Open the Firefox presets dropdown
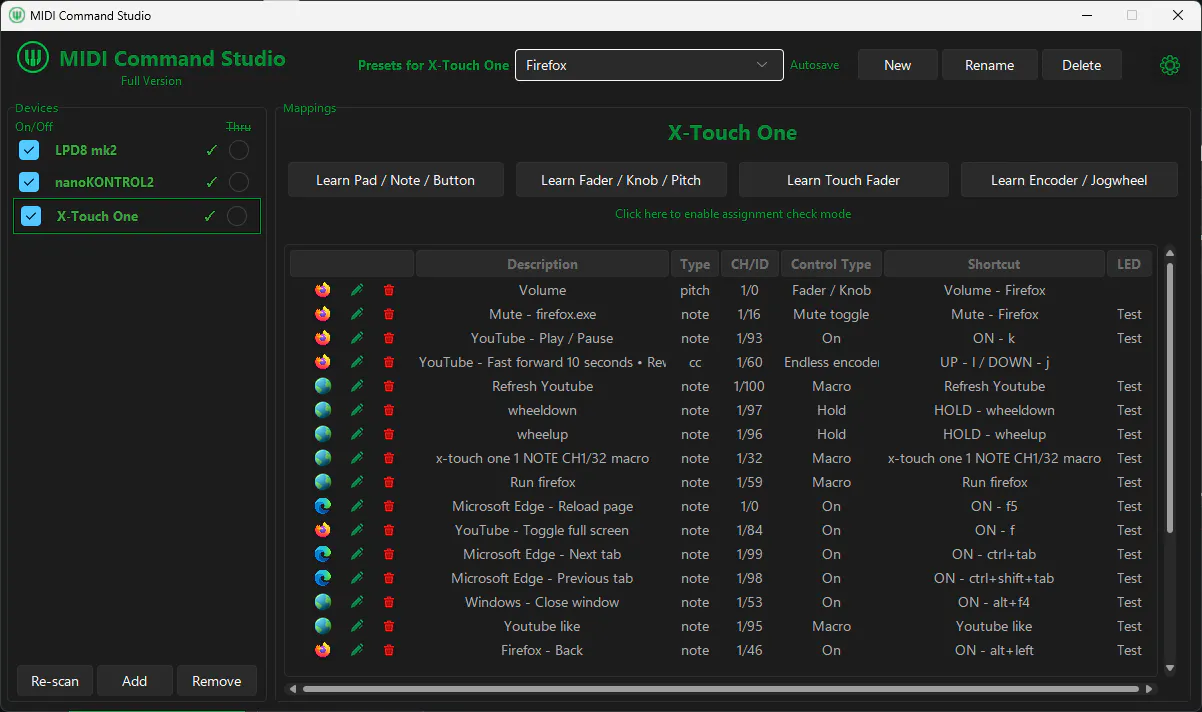1202x712 pixels. tap(649, 65)
